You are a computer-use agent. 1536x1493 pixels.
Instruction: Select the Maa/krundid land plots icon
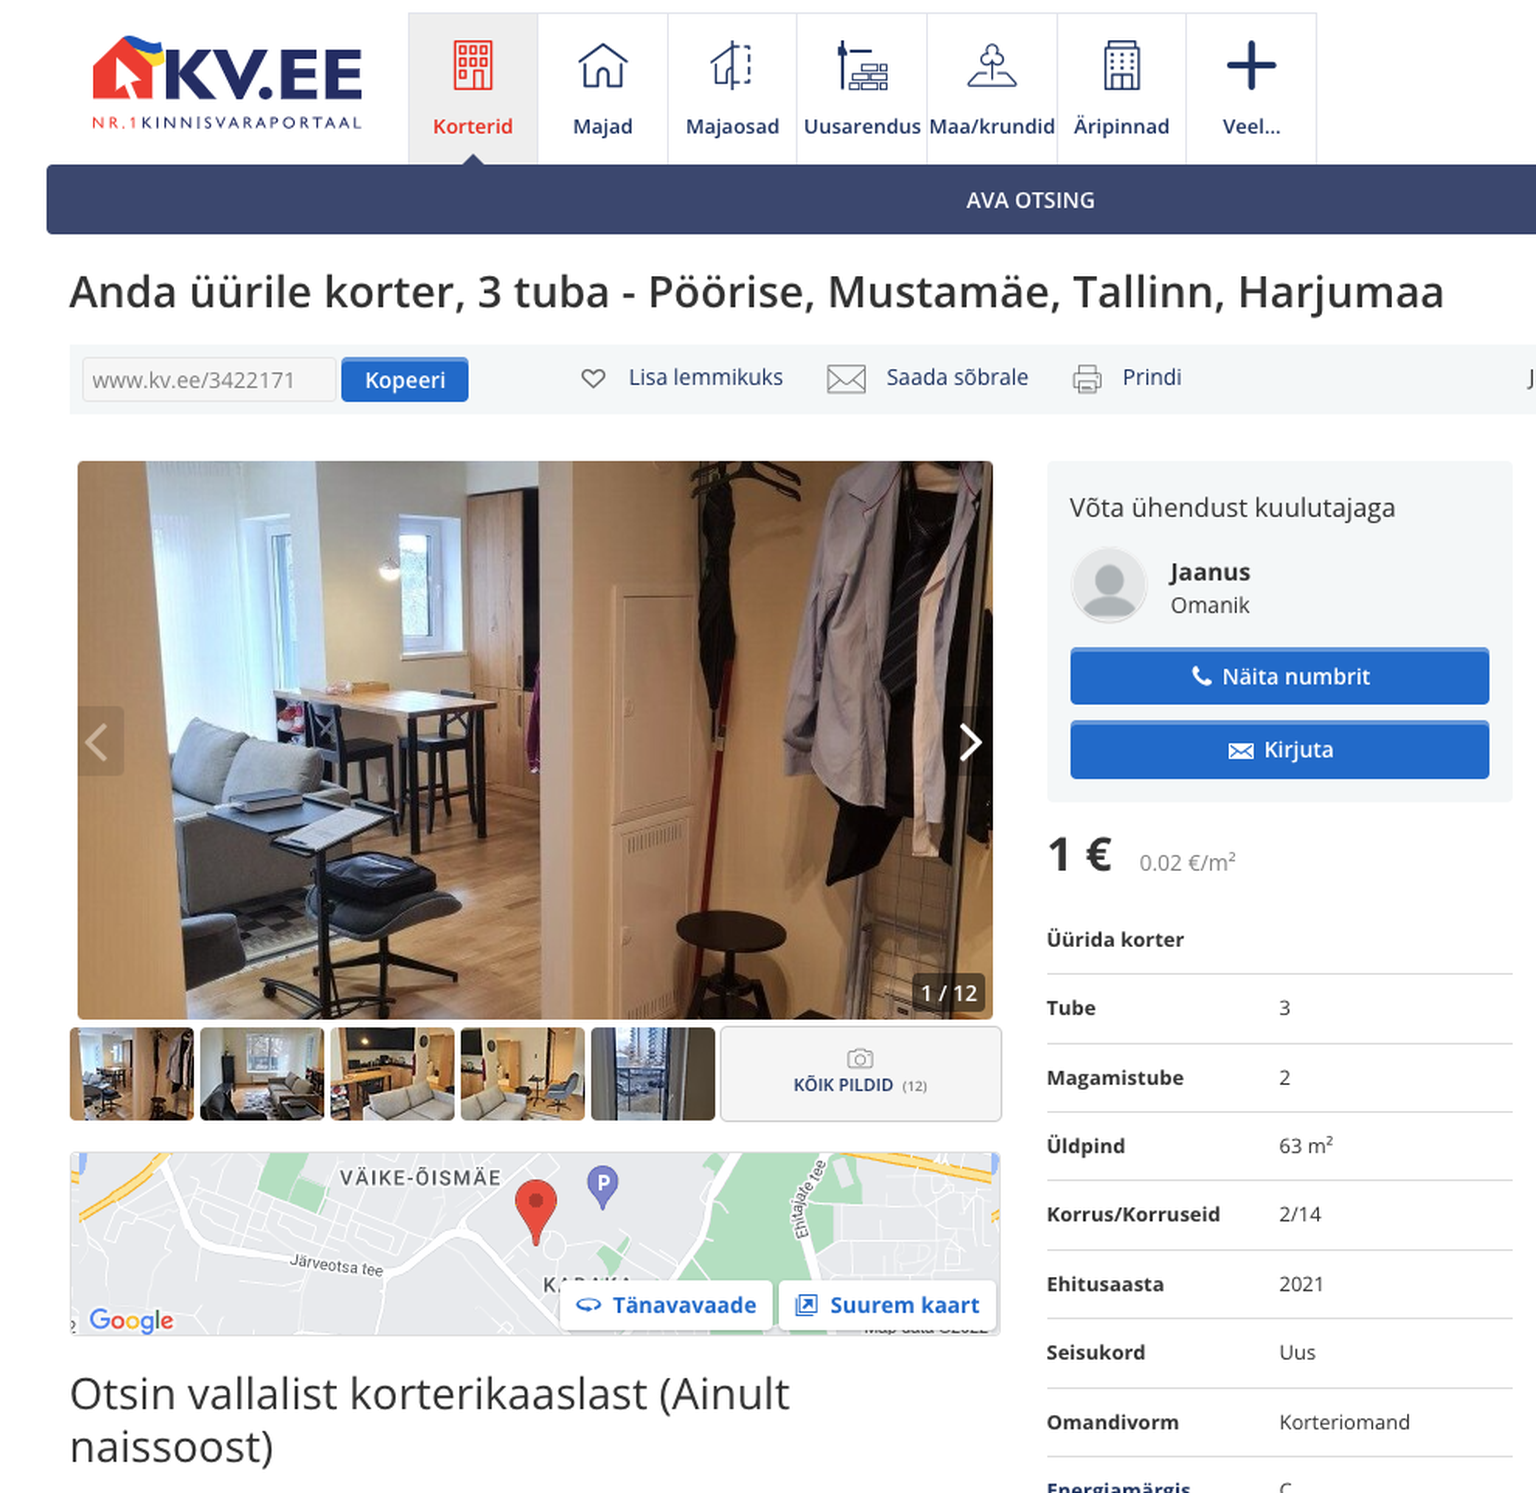pos(992,66)
